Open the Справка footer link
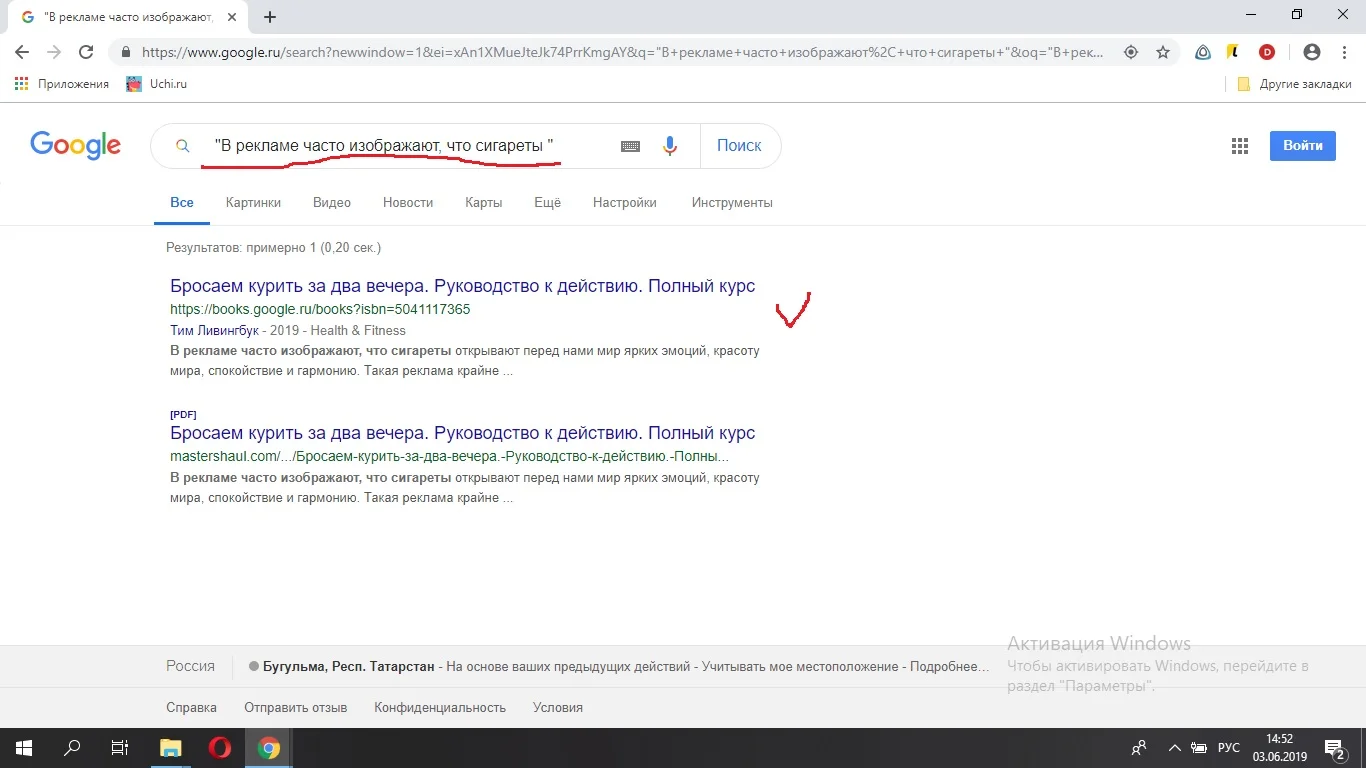Viewport: 1366px width, 768px height. pyautogui.click(x=191, y=707)
